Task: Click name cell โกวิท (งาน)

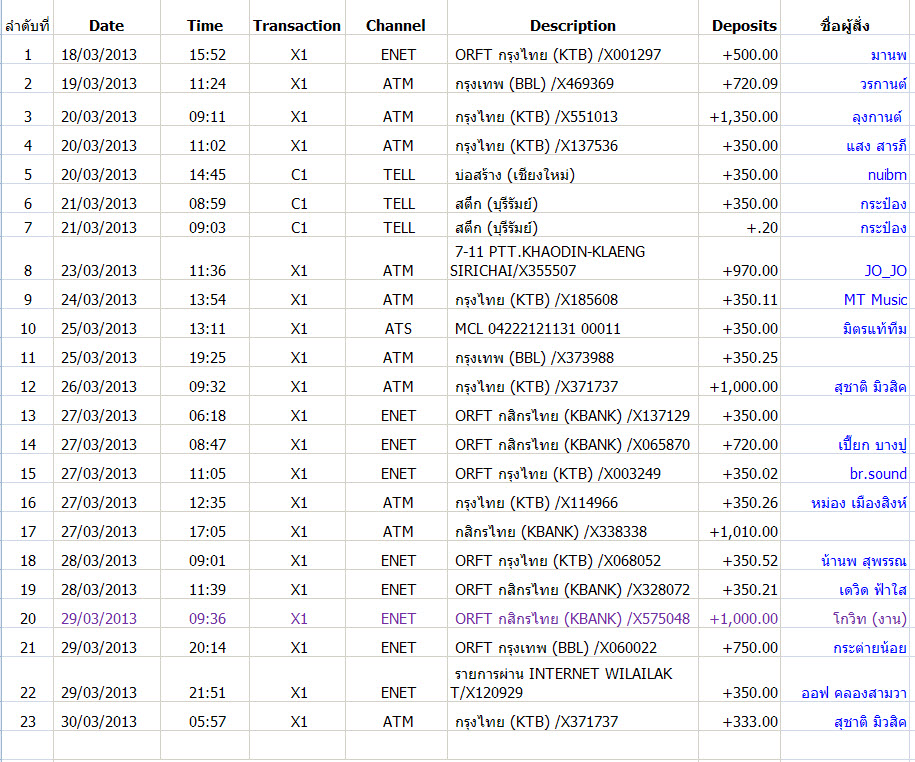Action: [x=870, y=619]
